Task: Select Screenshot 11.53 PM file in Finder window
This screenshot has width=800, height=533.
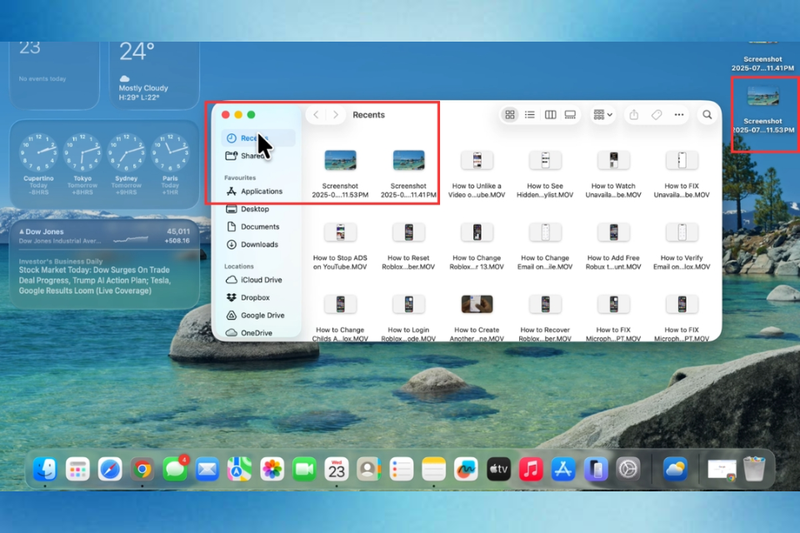Action: click(340, 173)
